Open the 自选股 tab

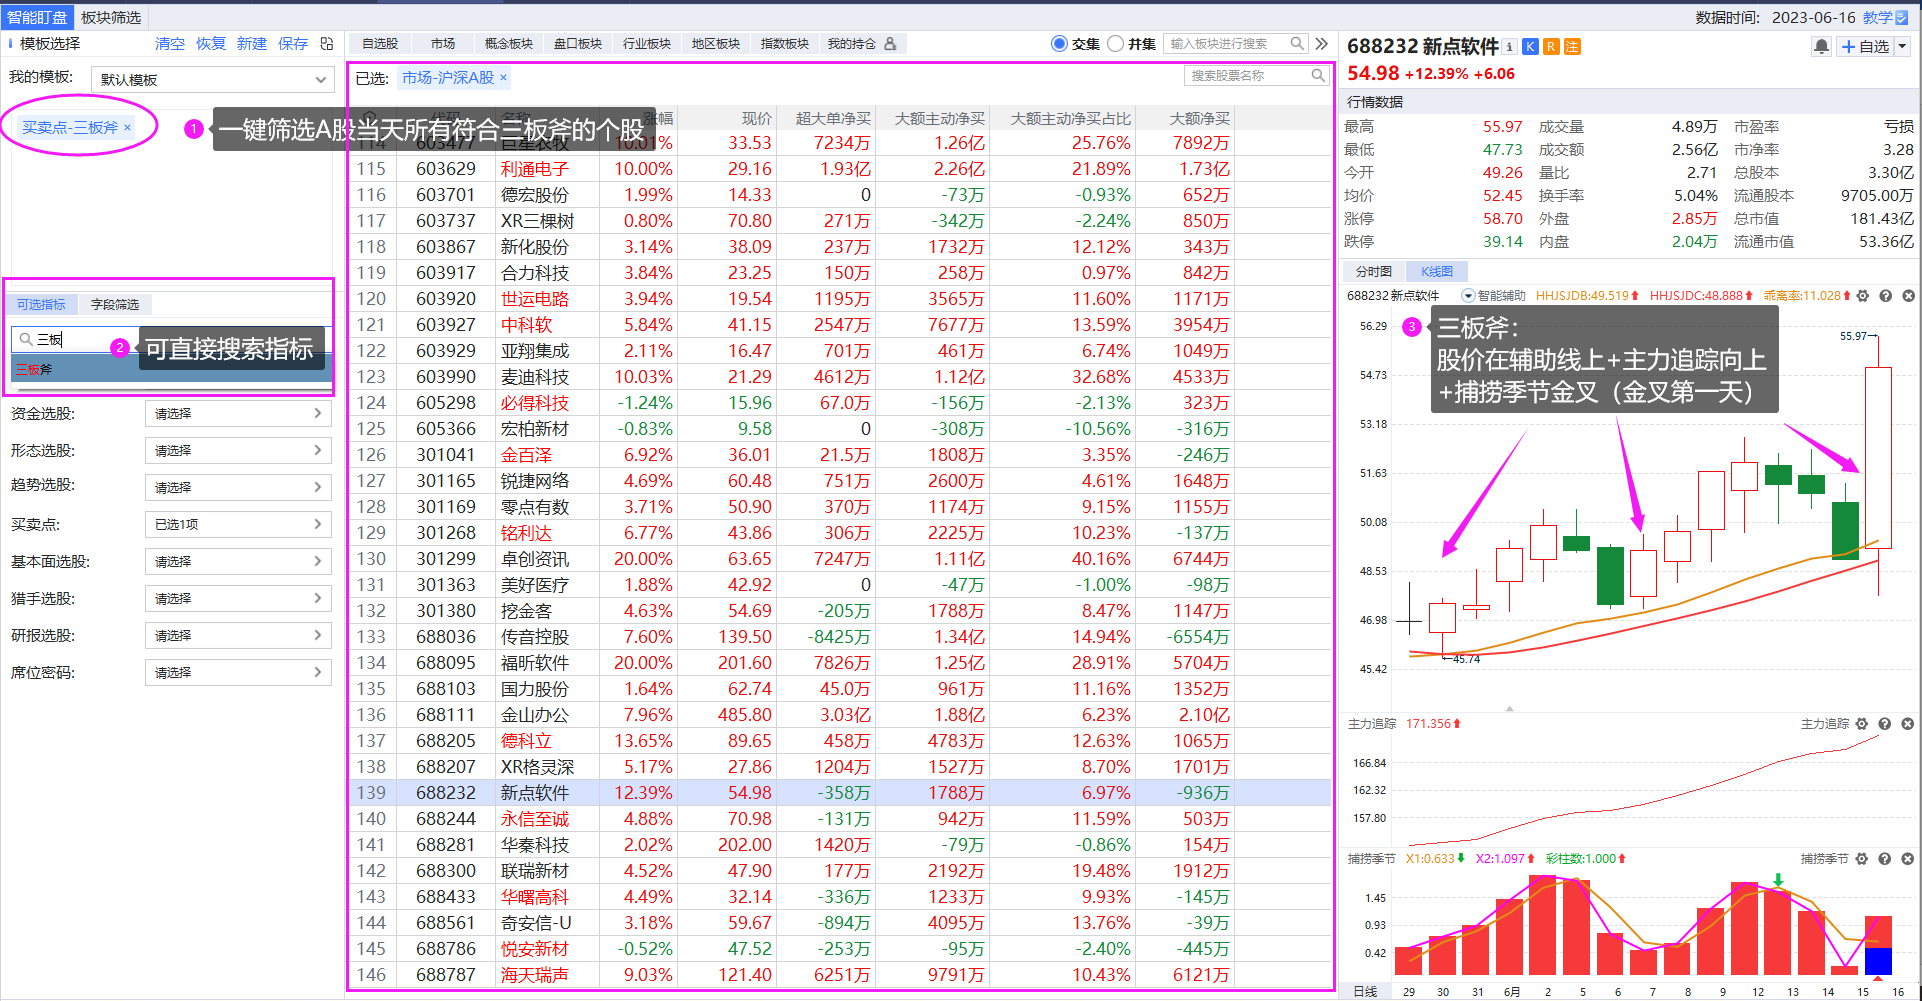[x=380, y=44]
